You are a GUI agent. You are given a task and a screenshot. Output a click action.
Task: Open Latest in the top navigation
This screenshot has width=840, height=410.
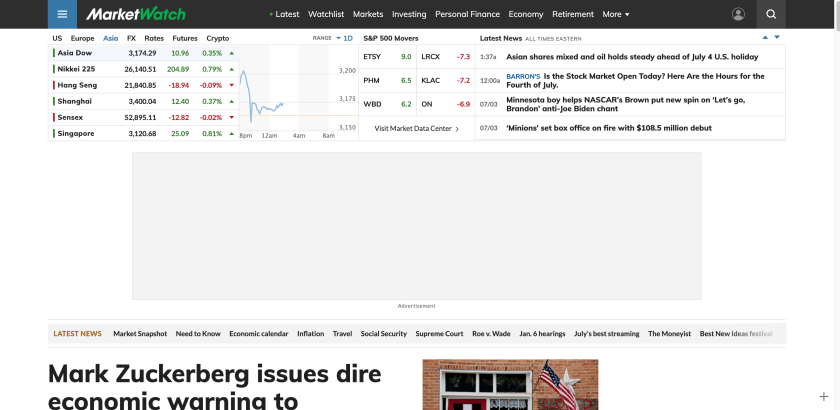[287, 14]
